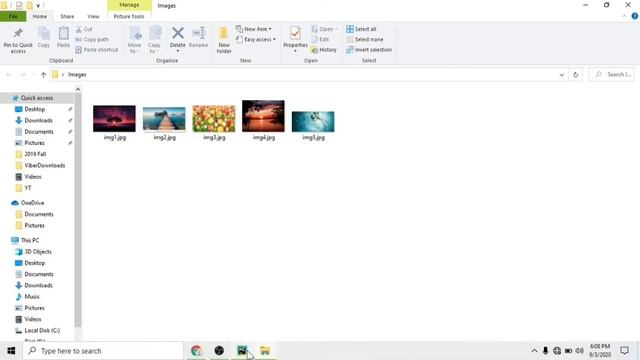Image resolution: width=640 pixels, height=360 pixels.
Task: Click the Back navigation arrow
Action: tap(9, 75)
